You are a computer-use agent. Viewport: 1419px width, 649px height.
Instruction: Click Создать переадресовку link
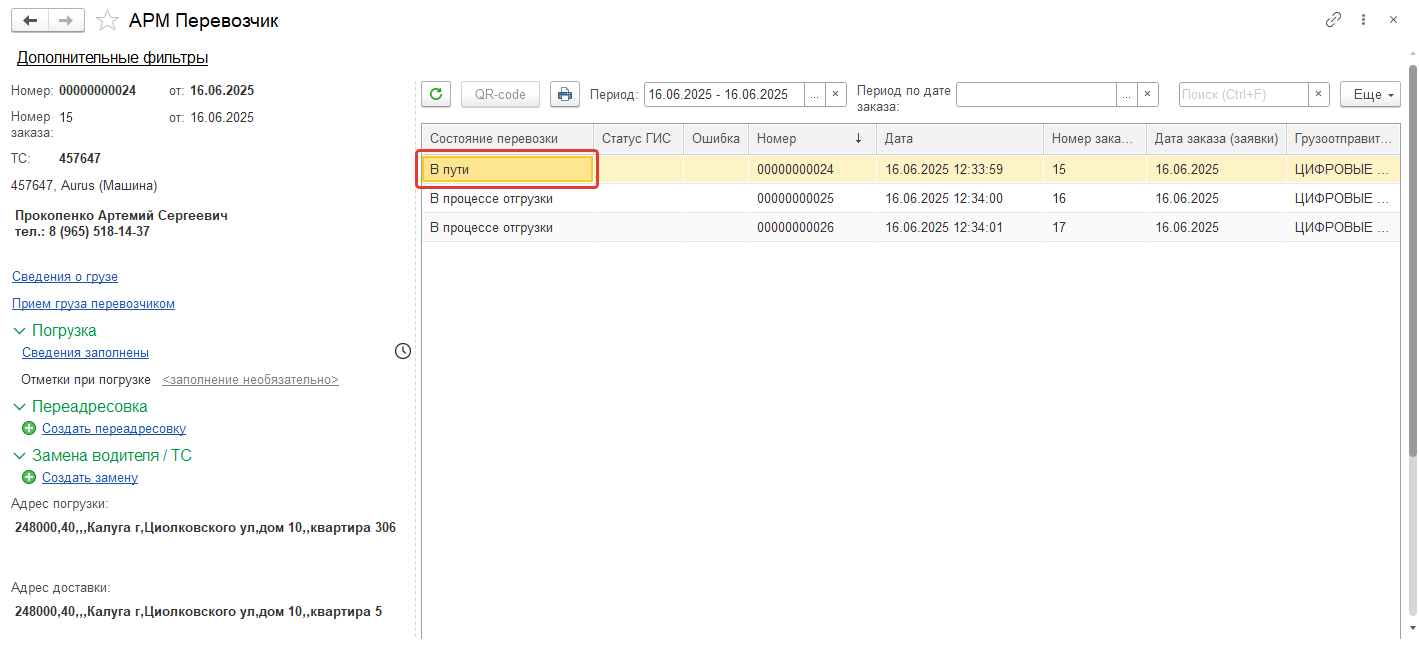coord(114,429)
